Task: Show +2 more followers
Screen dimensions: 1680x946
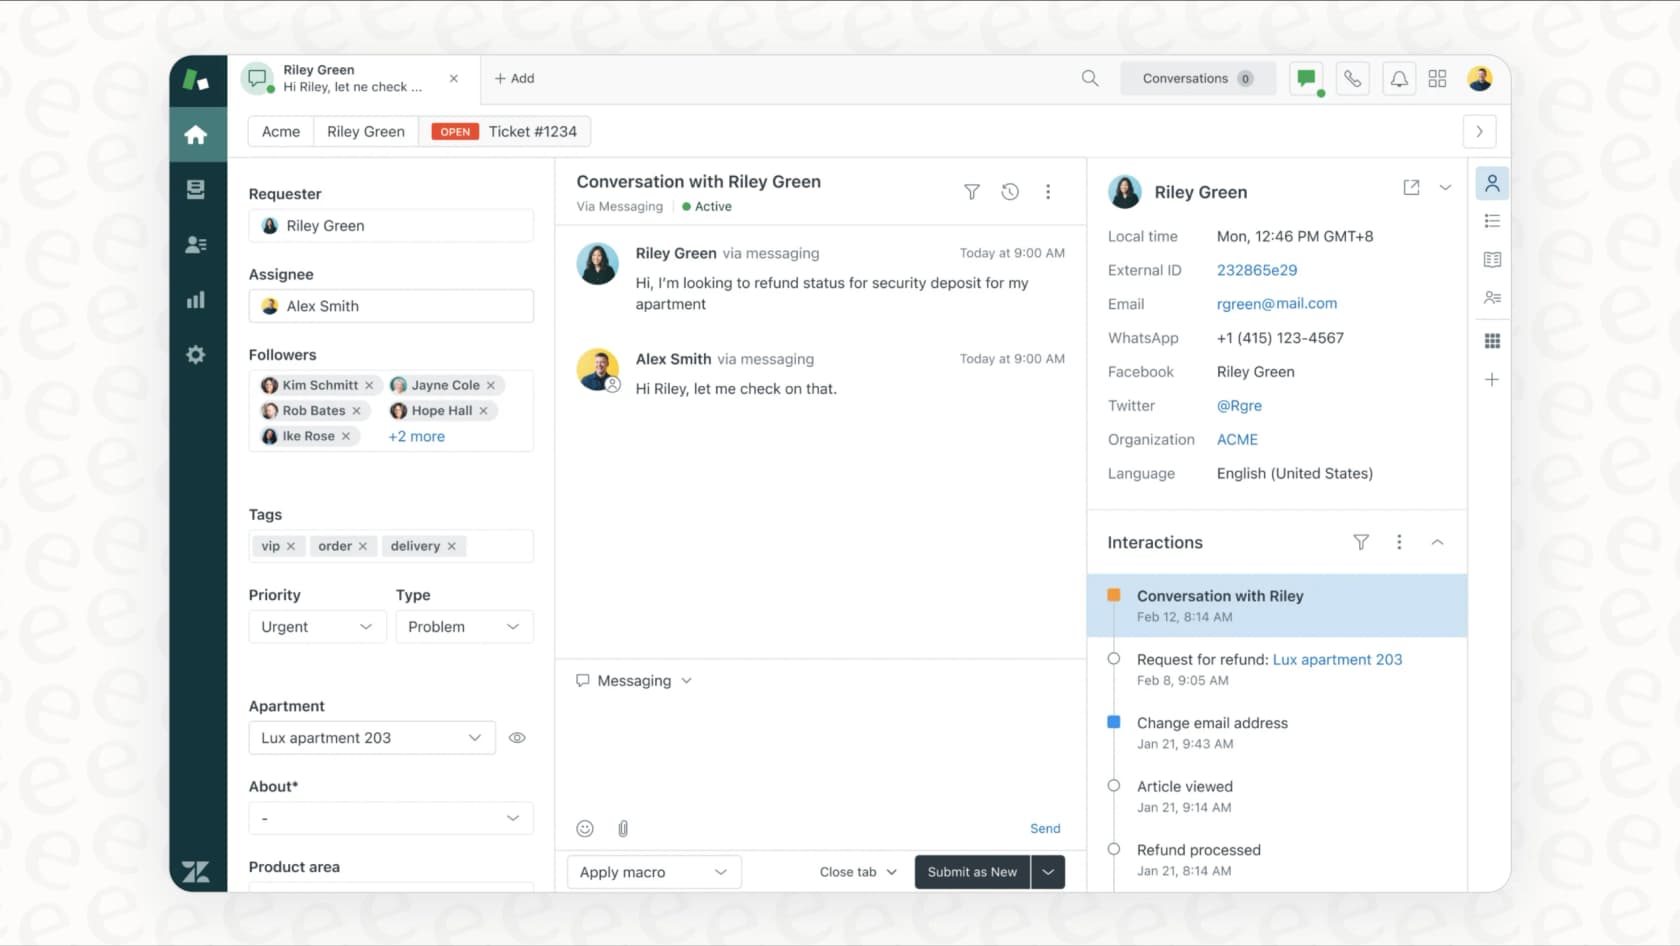Action: point(417,436)
